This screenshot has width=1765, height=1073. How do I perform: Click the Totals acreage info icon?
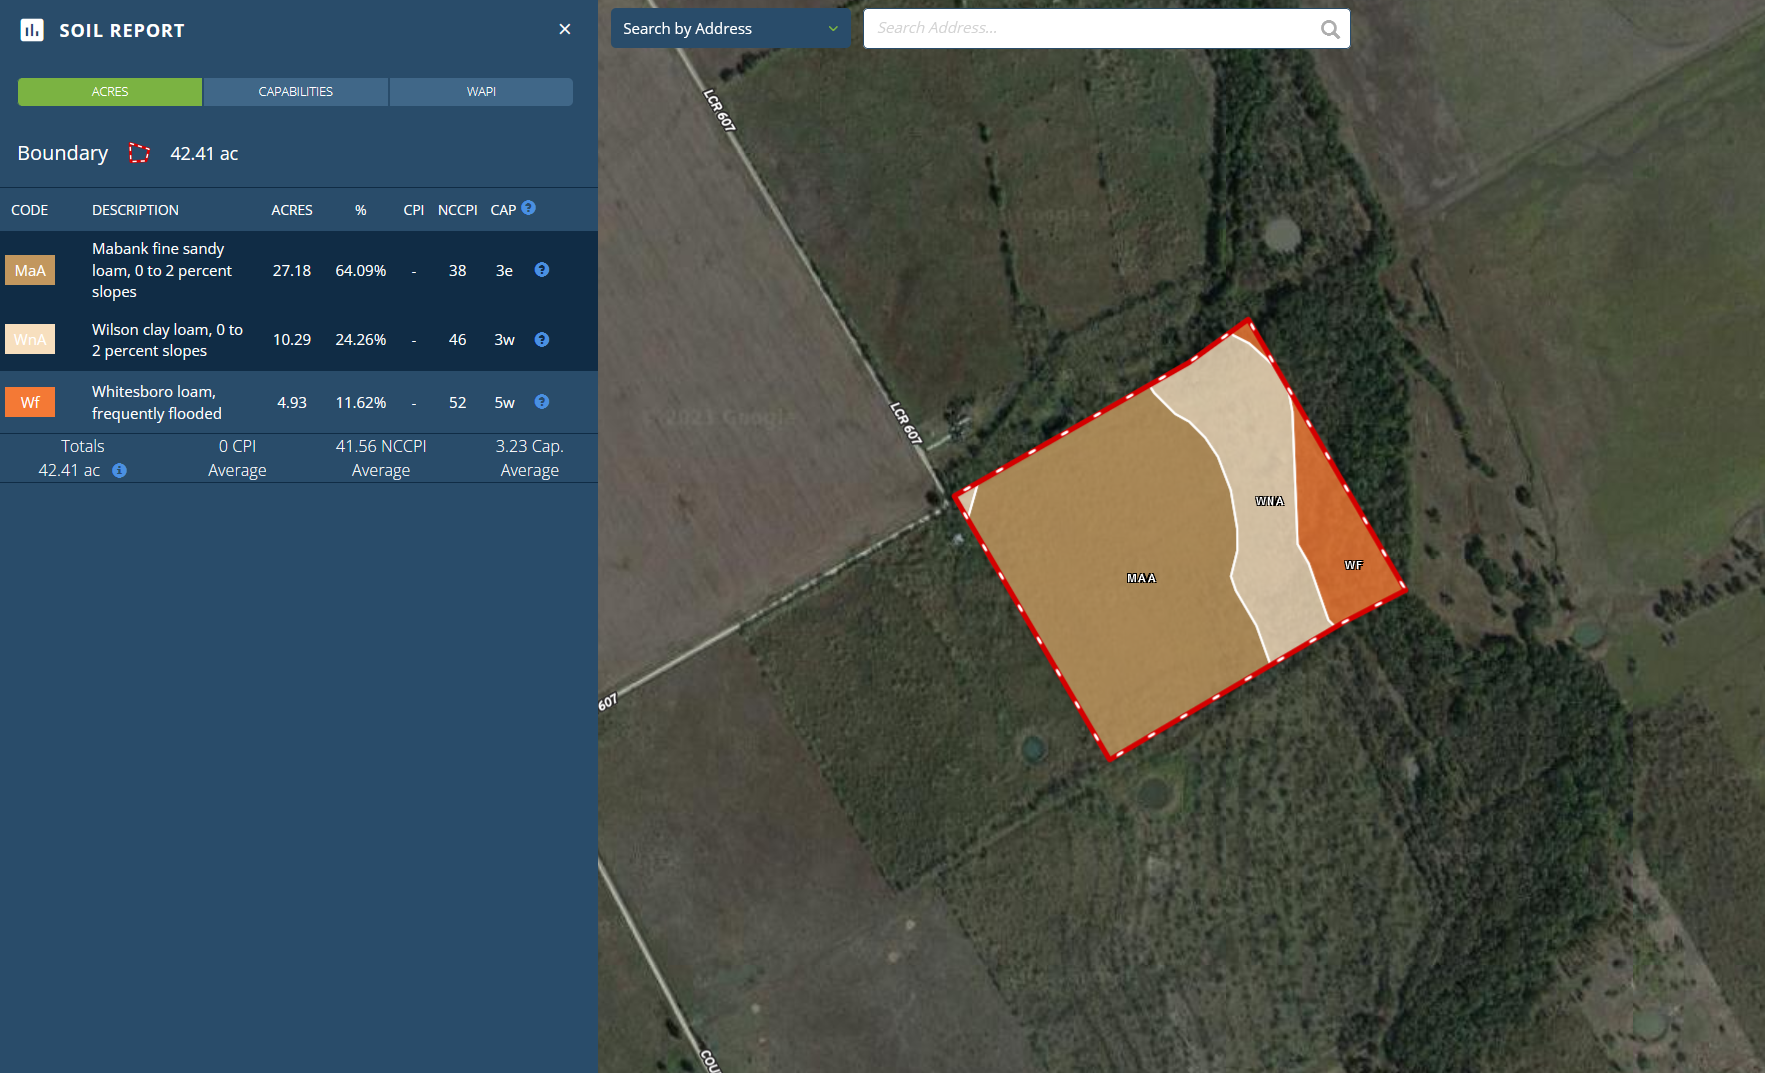coord(119,471)
